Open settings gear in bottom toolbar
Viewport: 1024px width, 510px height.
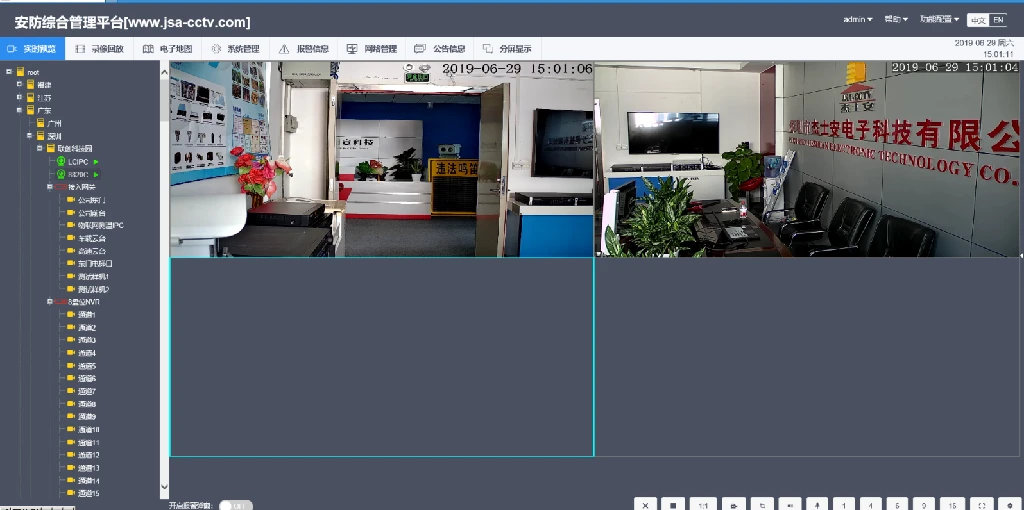tap(1009, 505)
